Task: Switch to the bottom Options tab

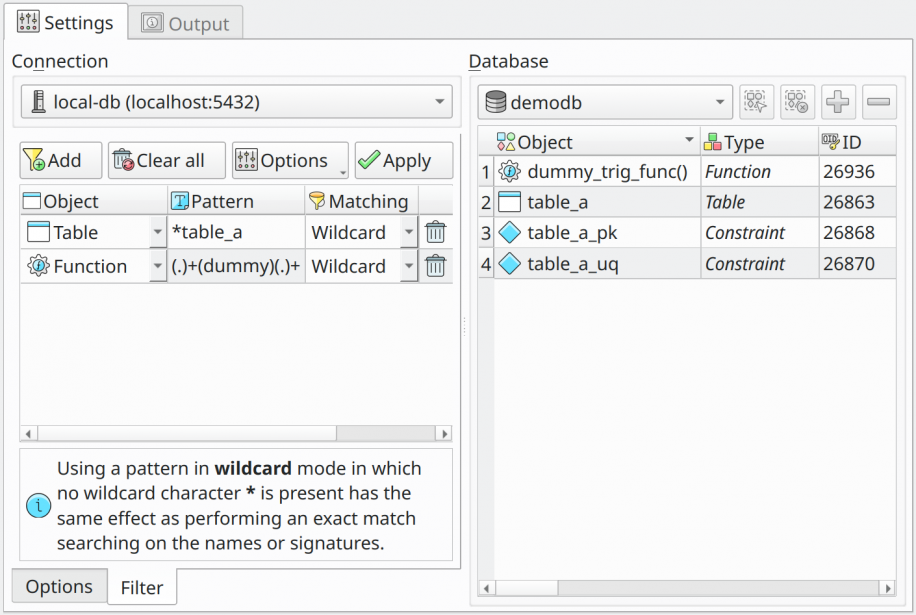Action: coord(59,586)
